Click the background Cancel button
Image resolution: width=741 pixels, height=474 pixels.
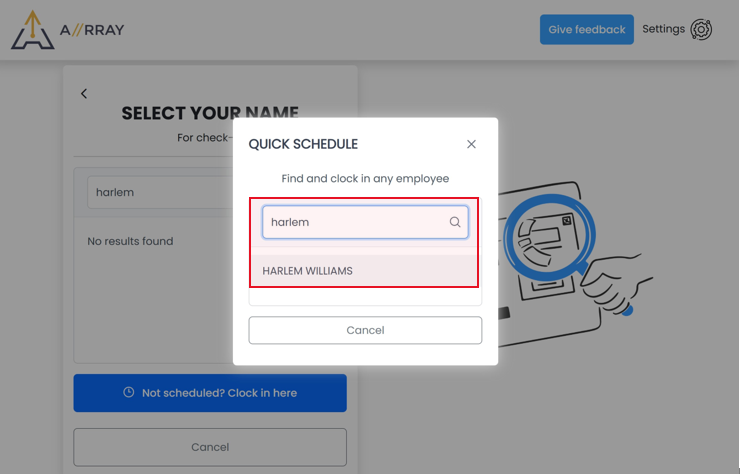coord(210,447)
